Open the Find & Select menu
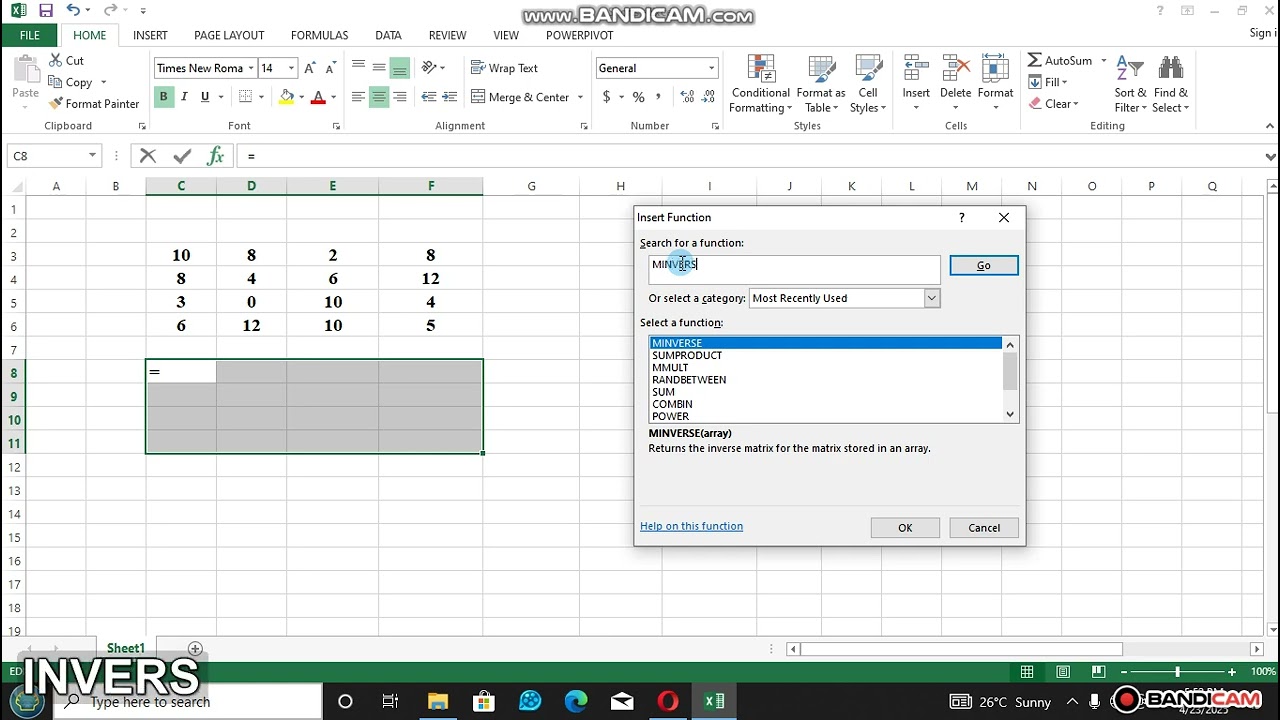1280x720 pixels. click(x=1170, y=84)
